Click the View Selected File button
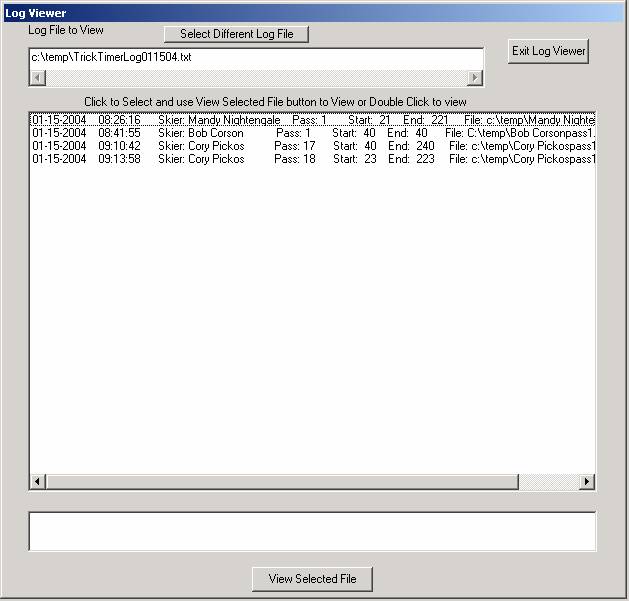Viewport: 629px width, 601px height. click(311, 579)
